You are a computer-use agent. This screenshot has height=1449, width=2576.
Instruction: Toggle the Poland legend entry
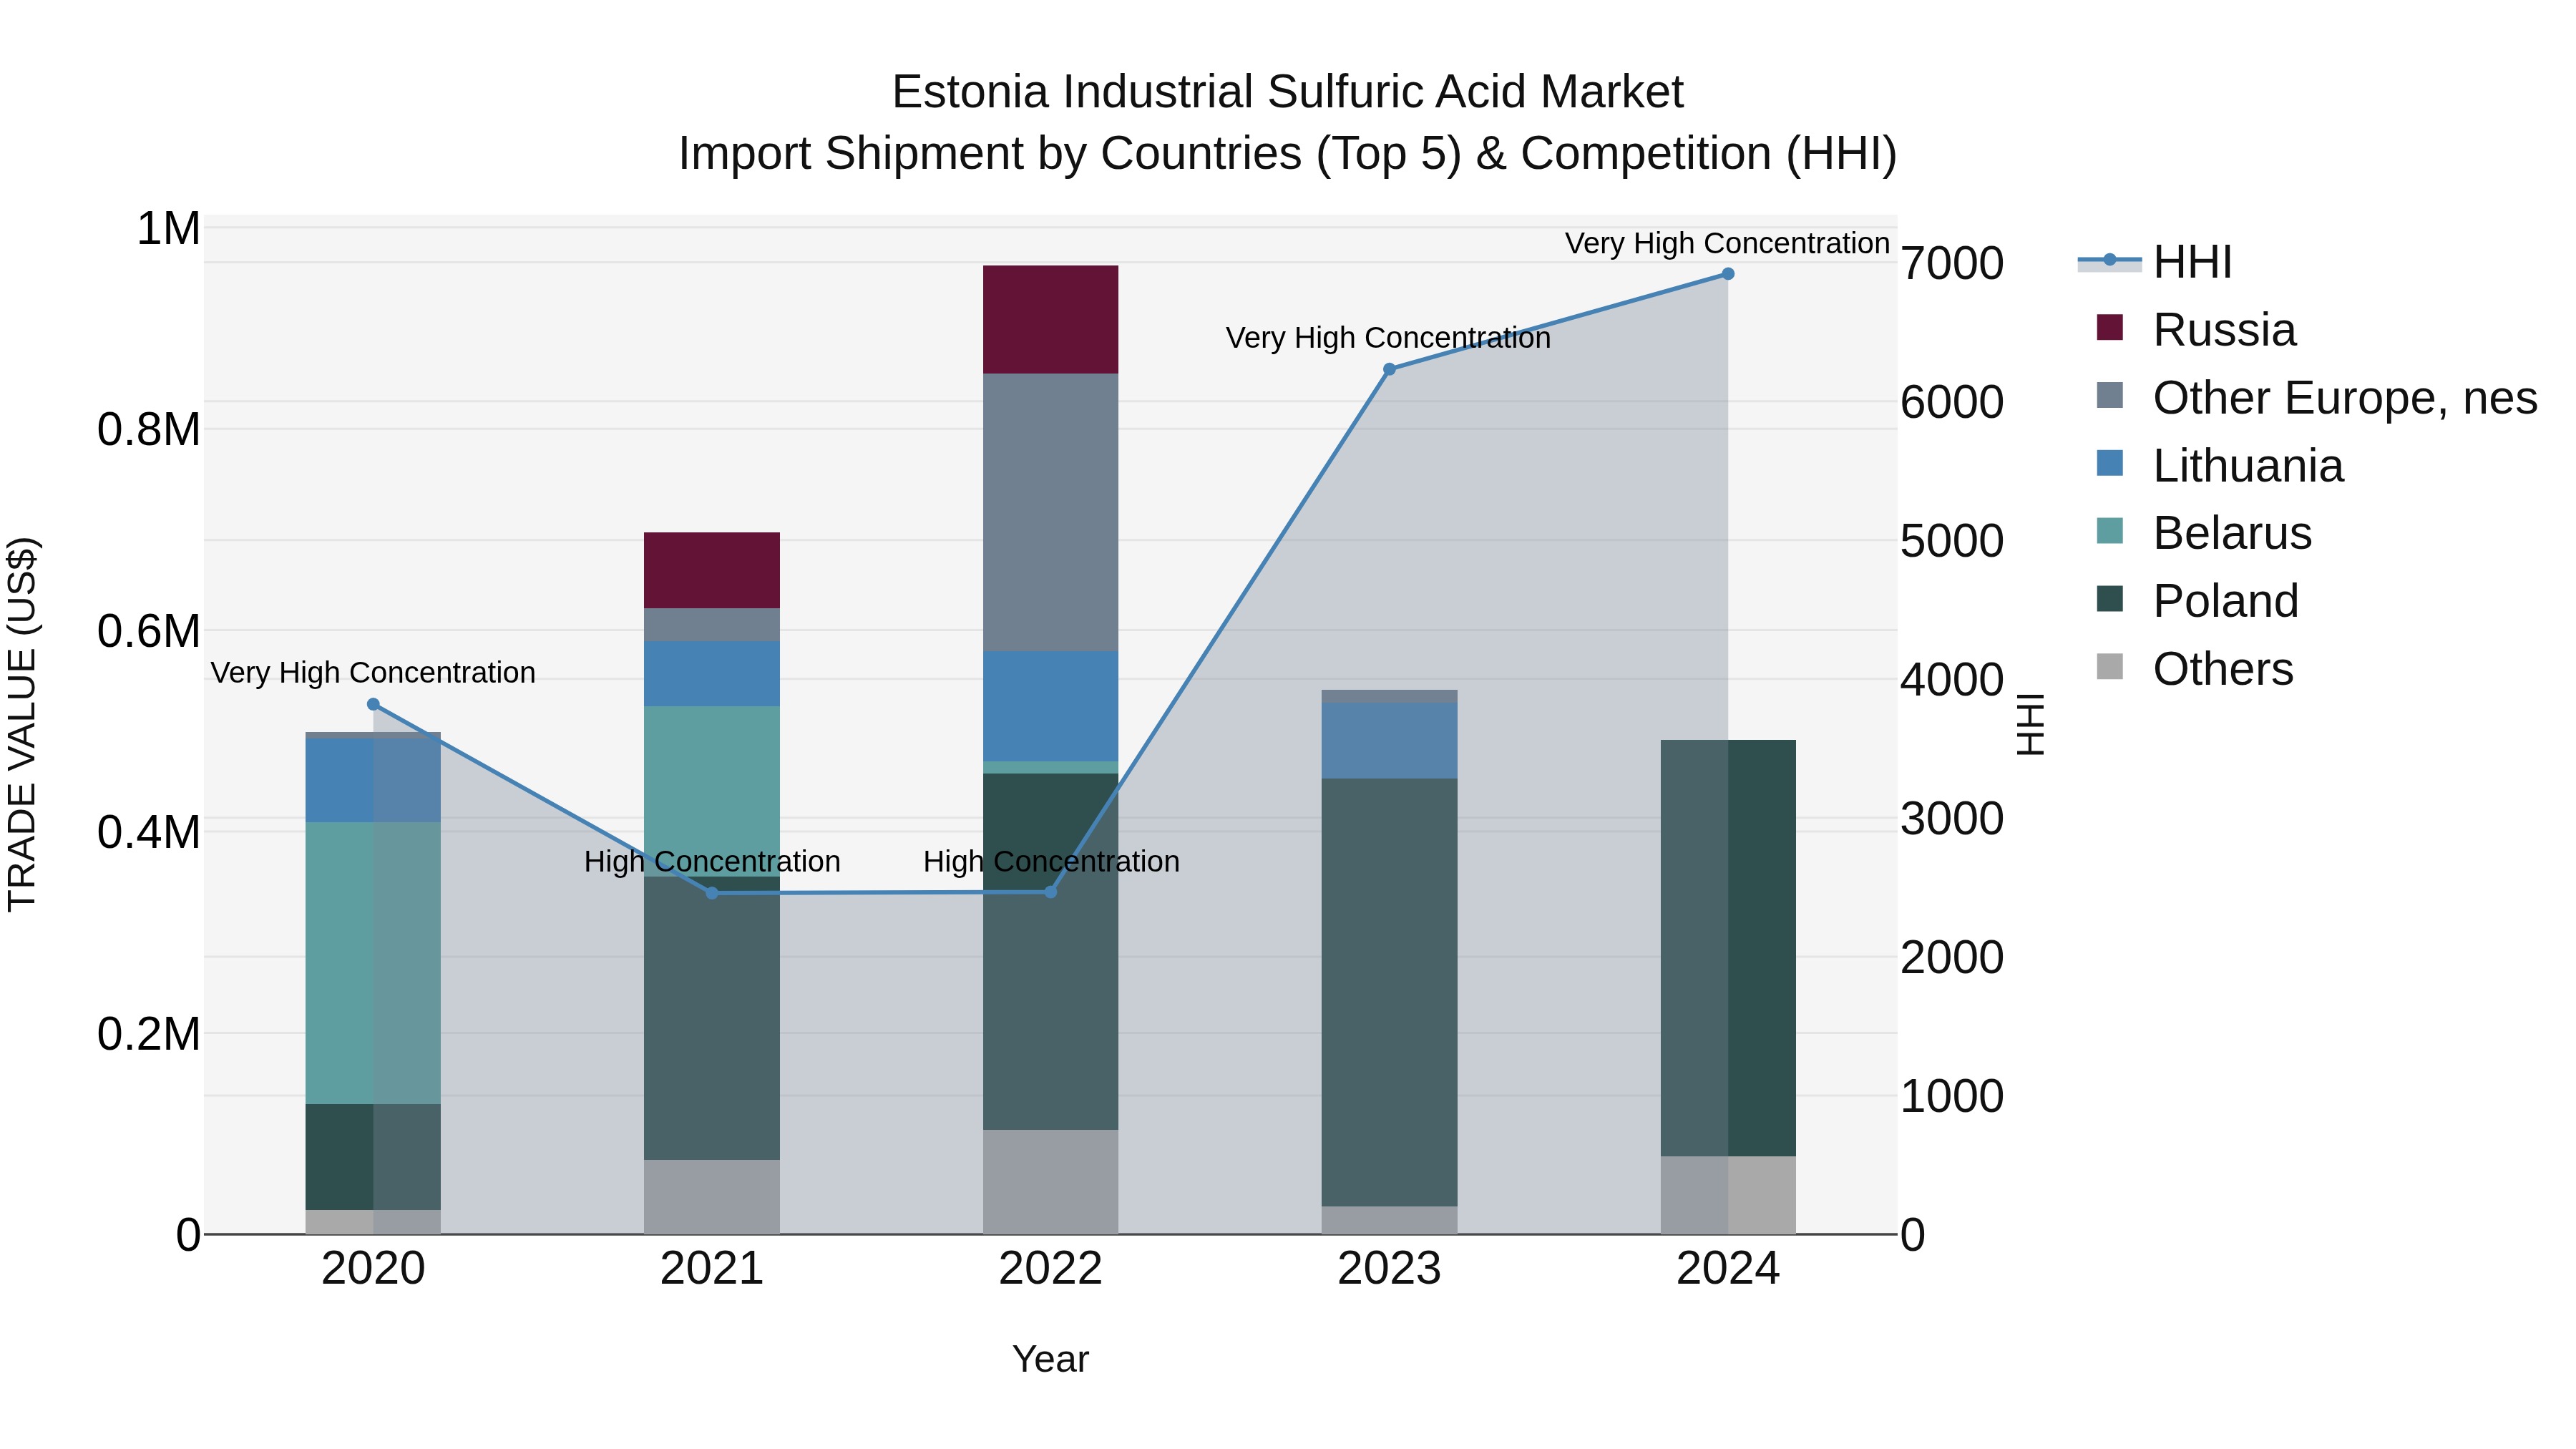[2198, 601]
